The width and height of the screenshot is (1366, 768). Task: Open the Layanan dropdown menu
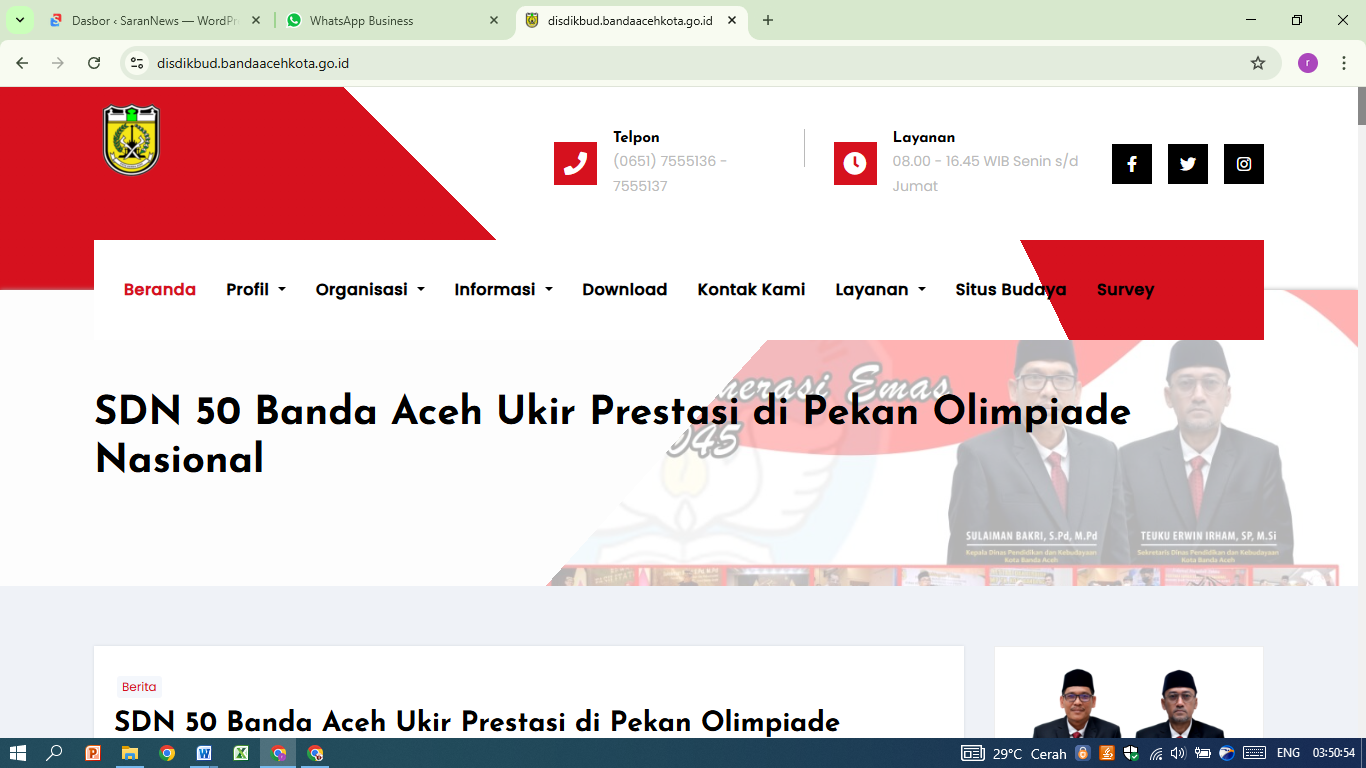click(x=880, y=289)
